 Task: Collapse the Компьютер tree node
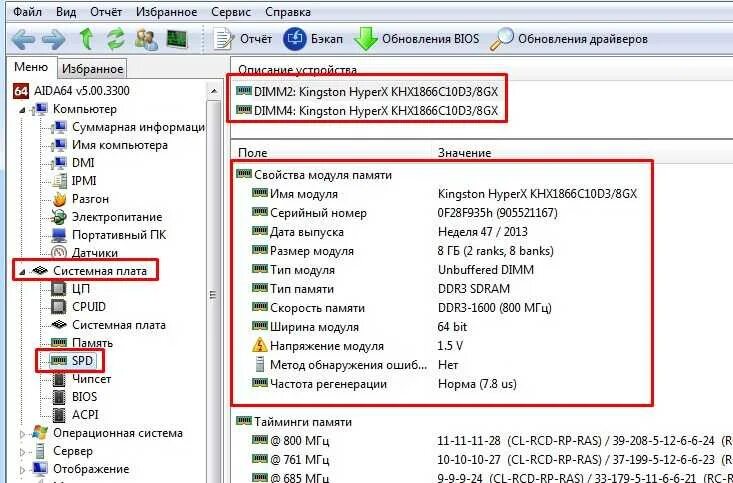tap(22, 110)
